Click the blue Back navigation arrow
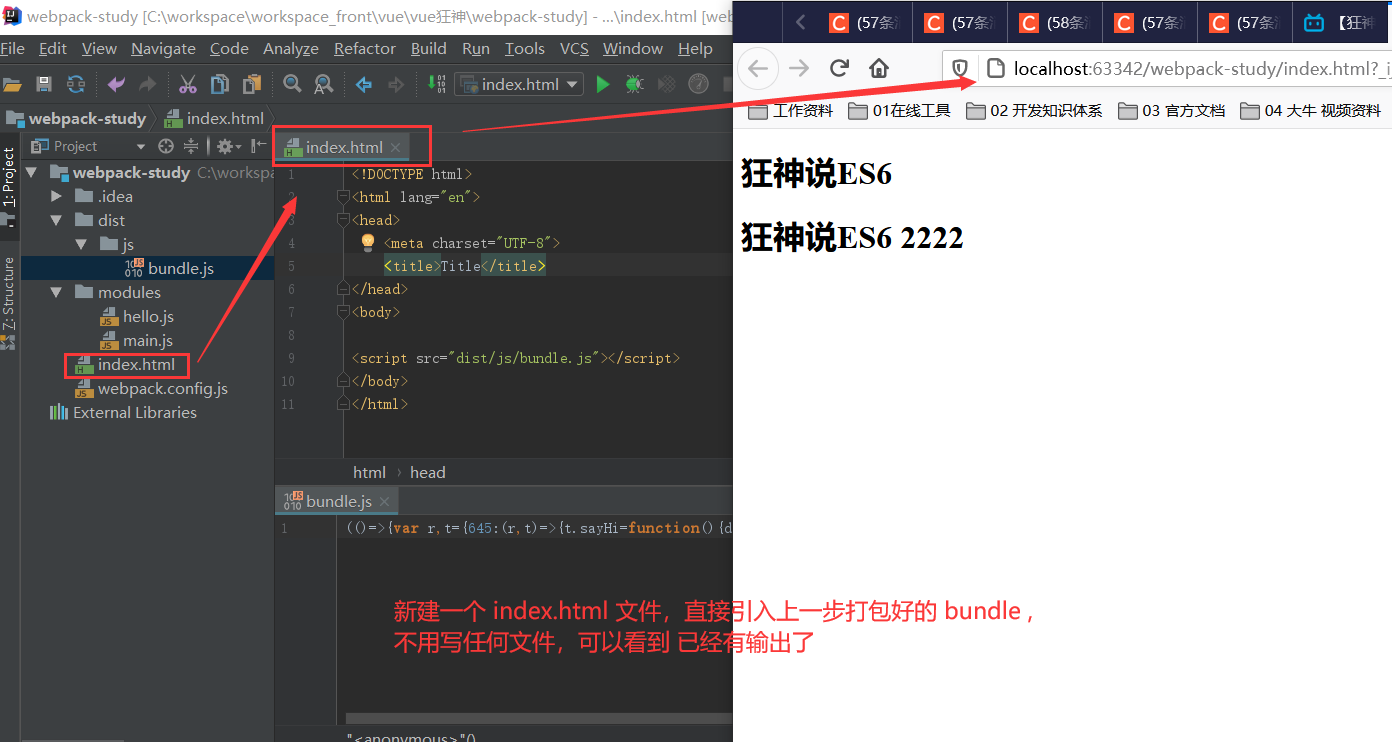Image resolution: width=1392 pixels, height=742 pixels. pyautogui.click(x=364, y=84)
